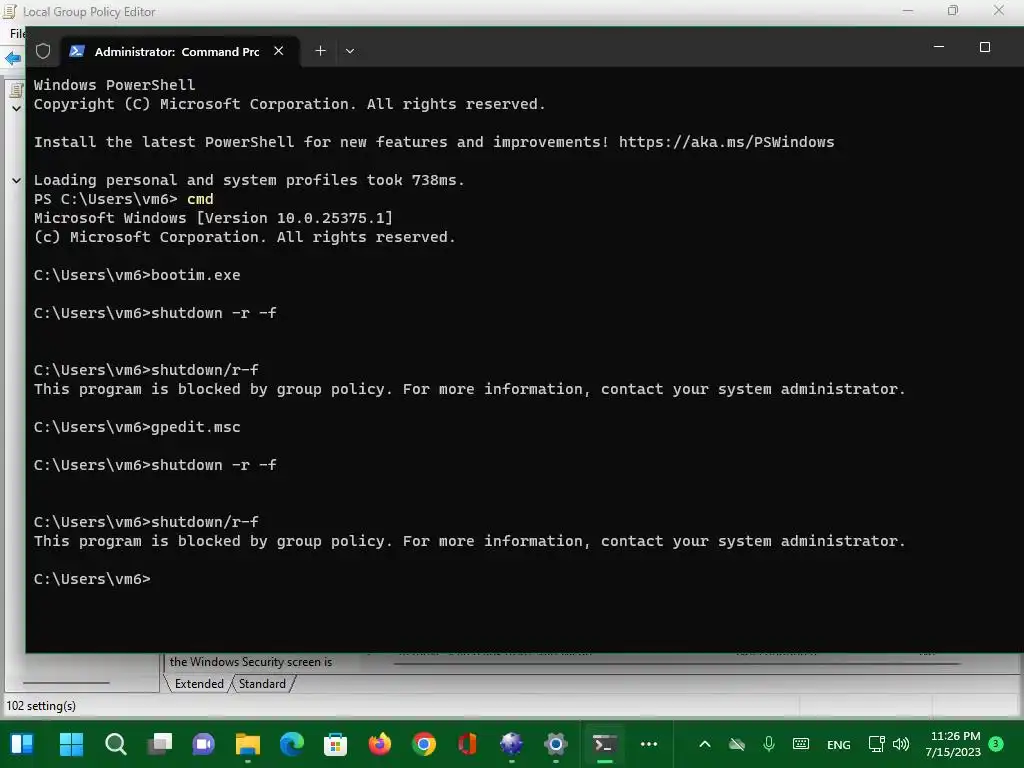The width and height of the screenshot is (1024, 768).
Task: Click the PowerShell icon on the tab
Action: coord(77,51)
